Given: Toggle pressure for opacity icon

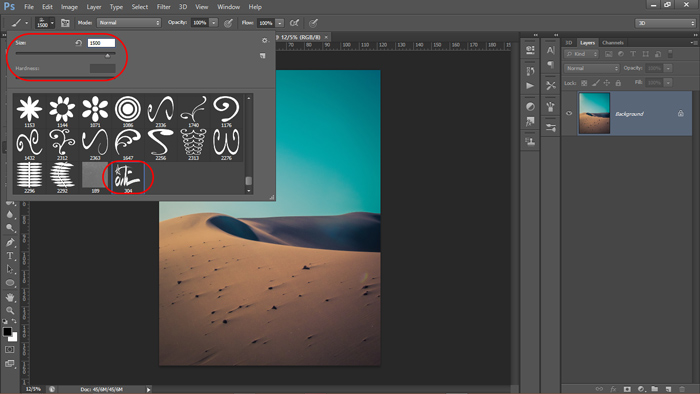Looking at the screenshot, I should (x=228, y=23).
